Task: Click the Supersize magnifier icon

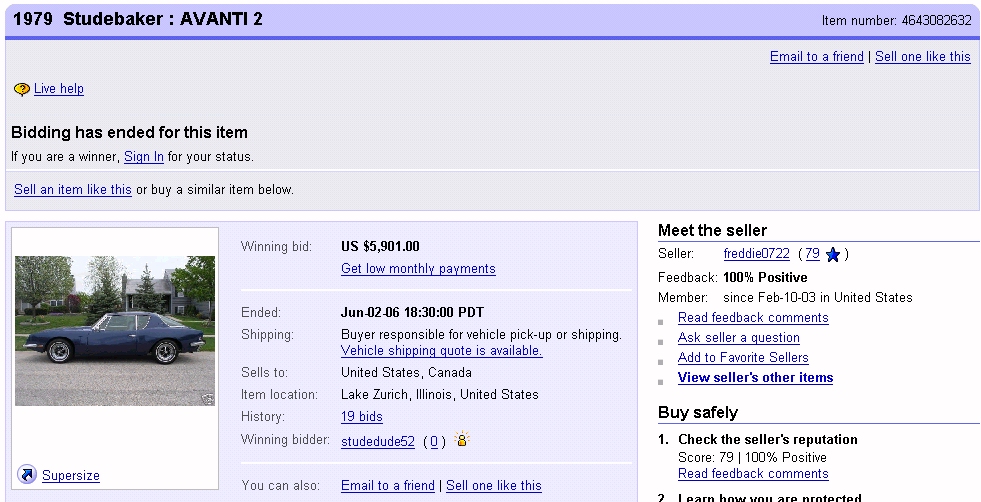Action: pos(27,475)
